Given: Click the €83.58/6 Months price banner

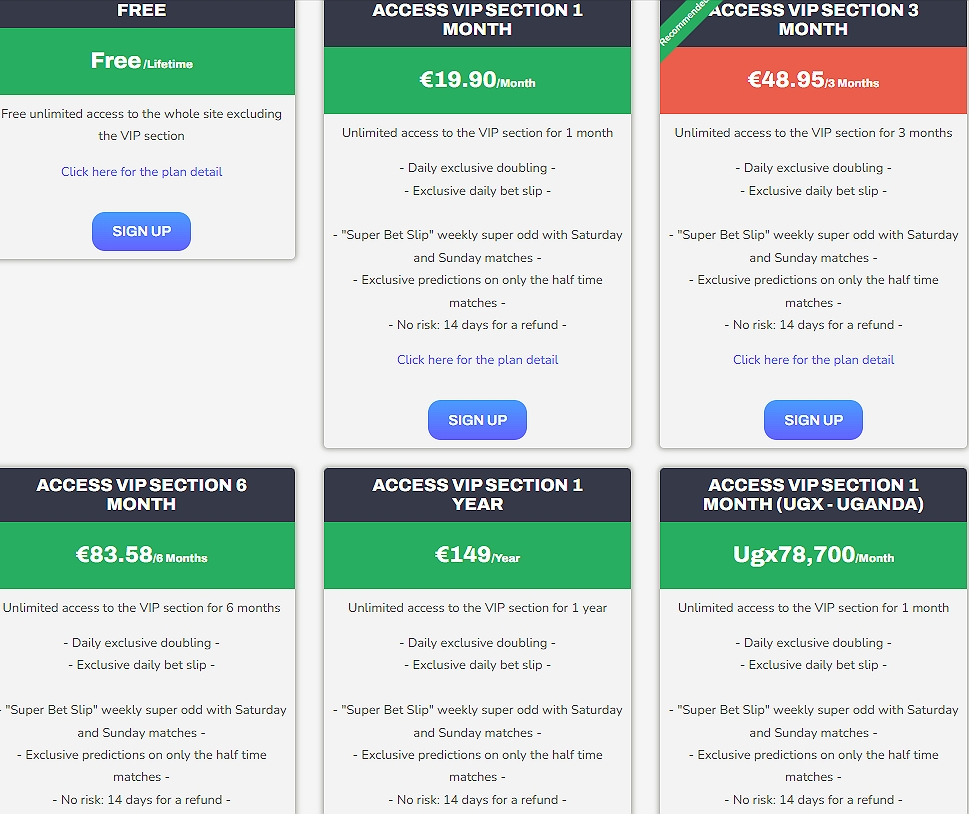Looking at the screenshot, I should [x=141, y=555].
